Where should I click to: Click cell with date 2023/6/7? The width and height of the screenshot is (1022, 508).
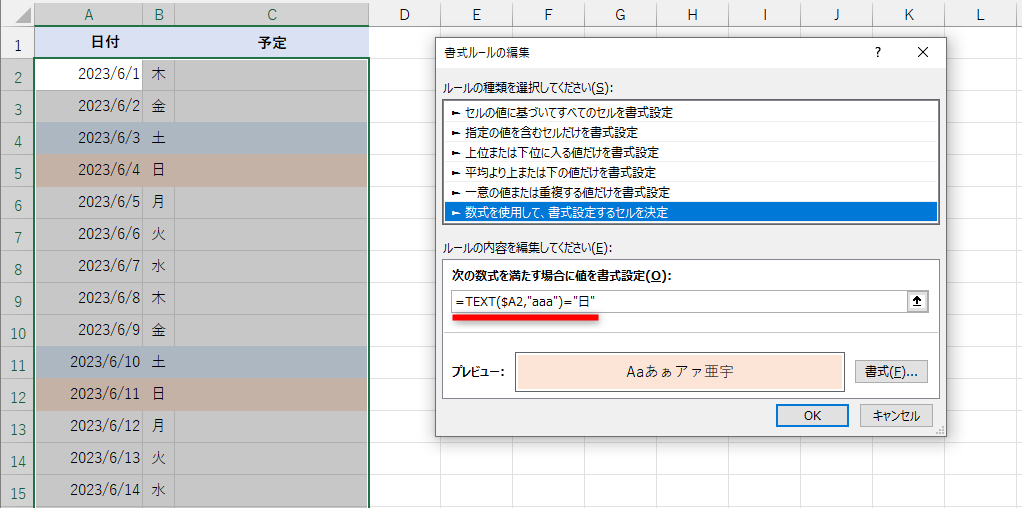[x=89, y=266]
